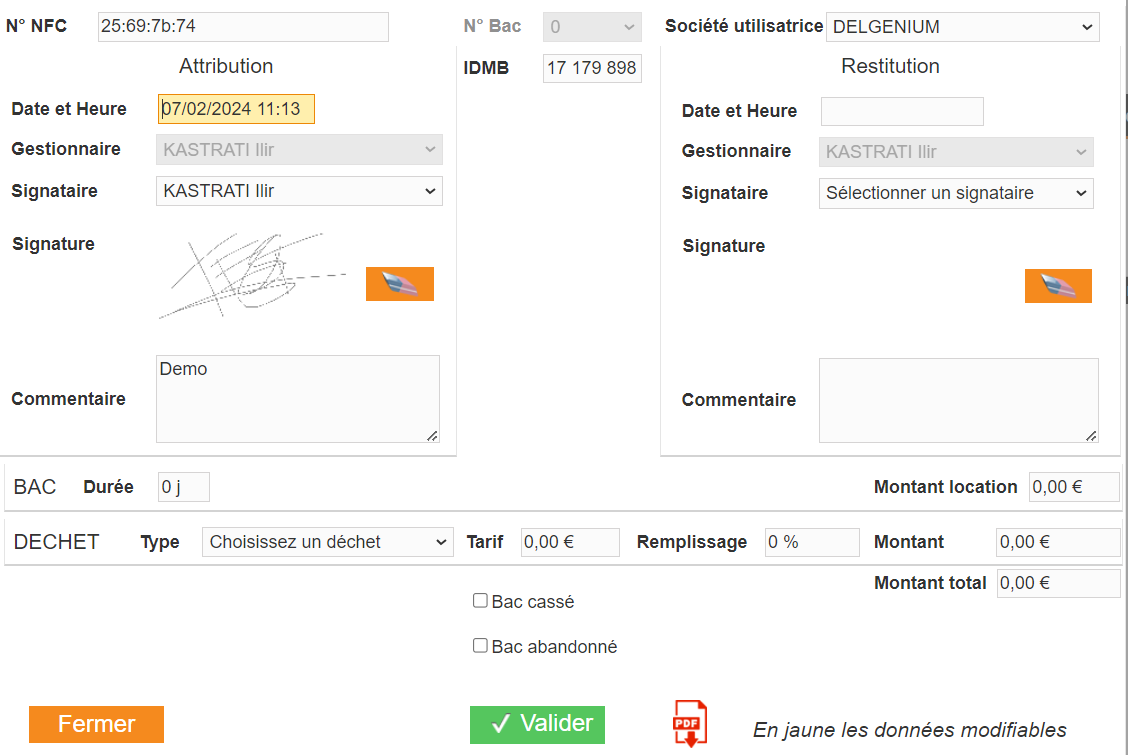Image resolution: width=1128 pixels, height=755 pixels.
Task: Click the Attribution Commentaire text area
Action: [x=298, y=399]
